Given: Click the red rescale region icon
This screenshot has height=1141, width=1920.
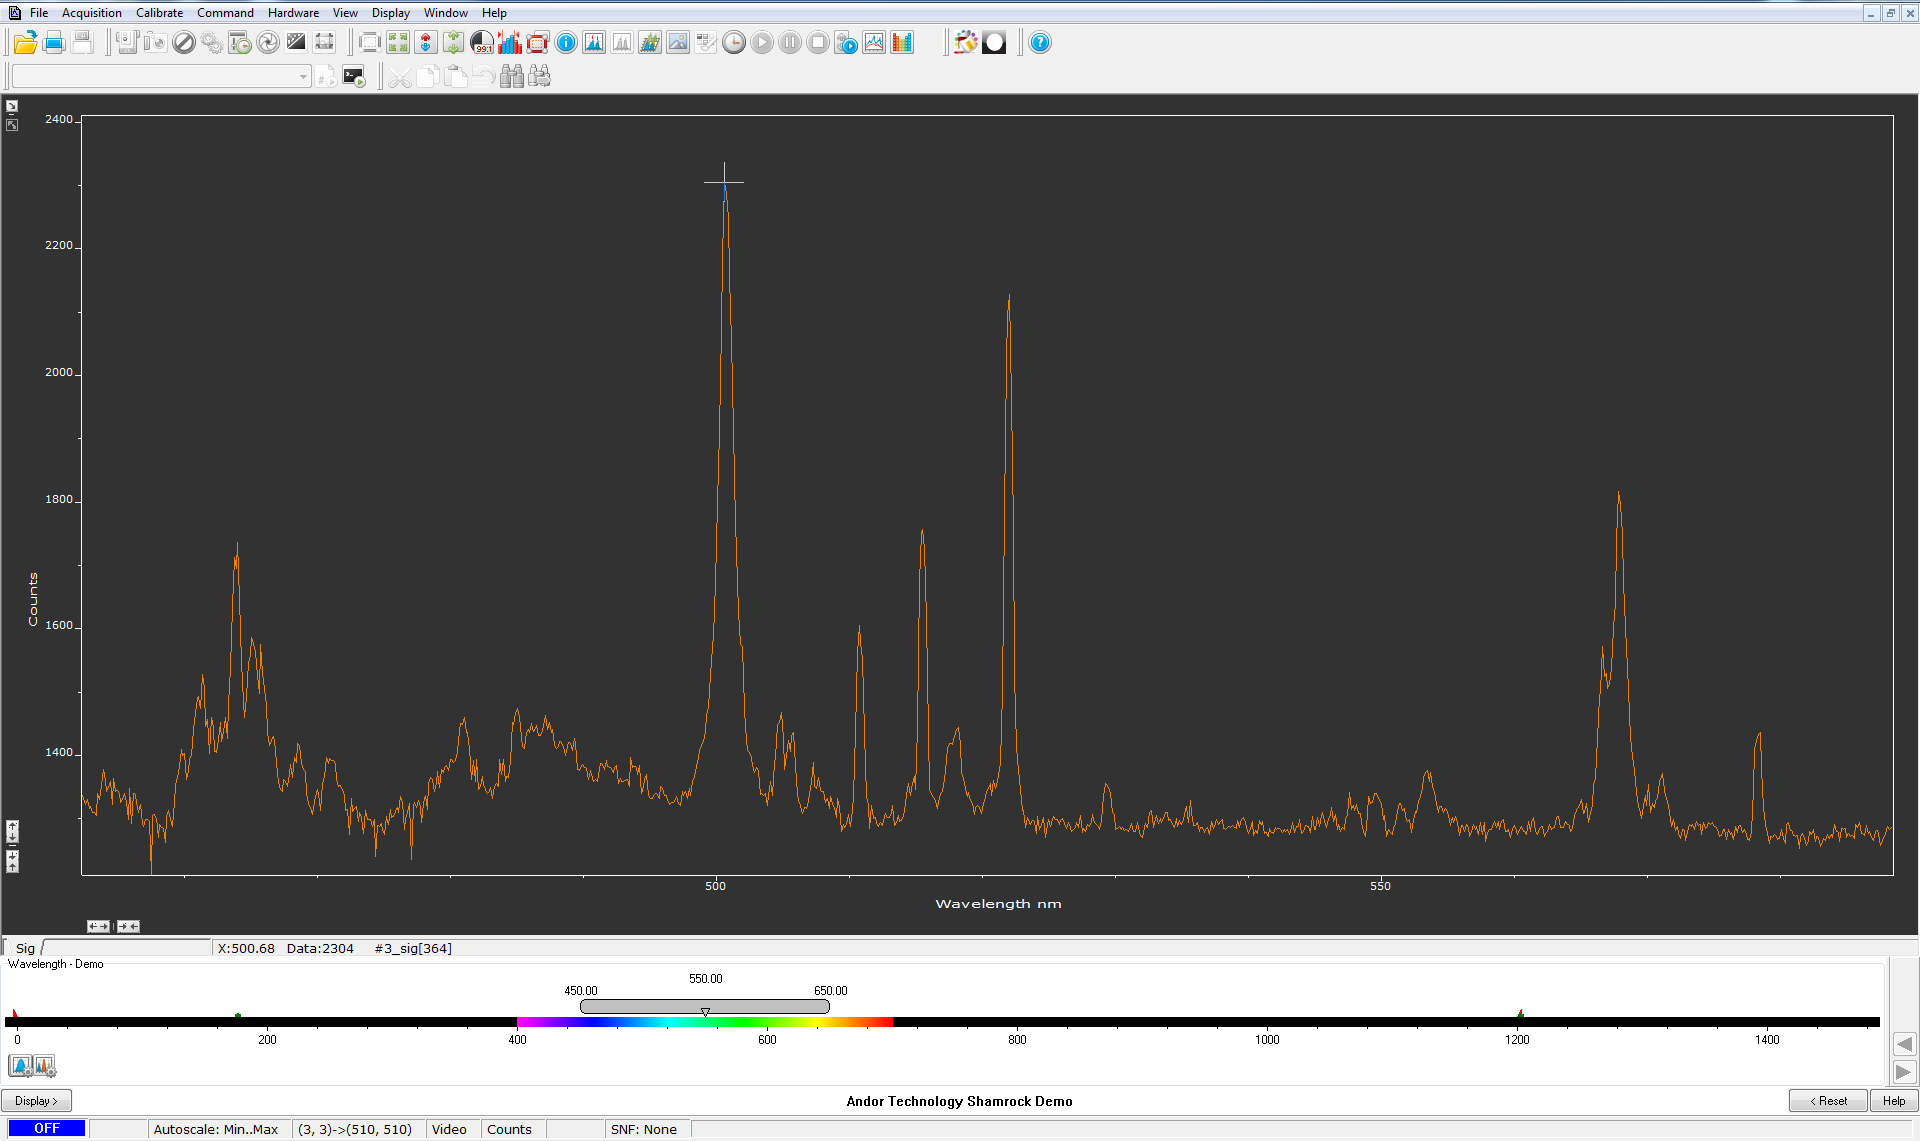Looking at the screenshot, I should (x=538, y=43).
